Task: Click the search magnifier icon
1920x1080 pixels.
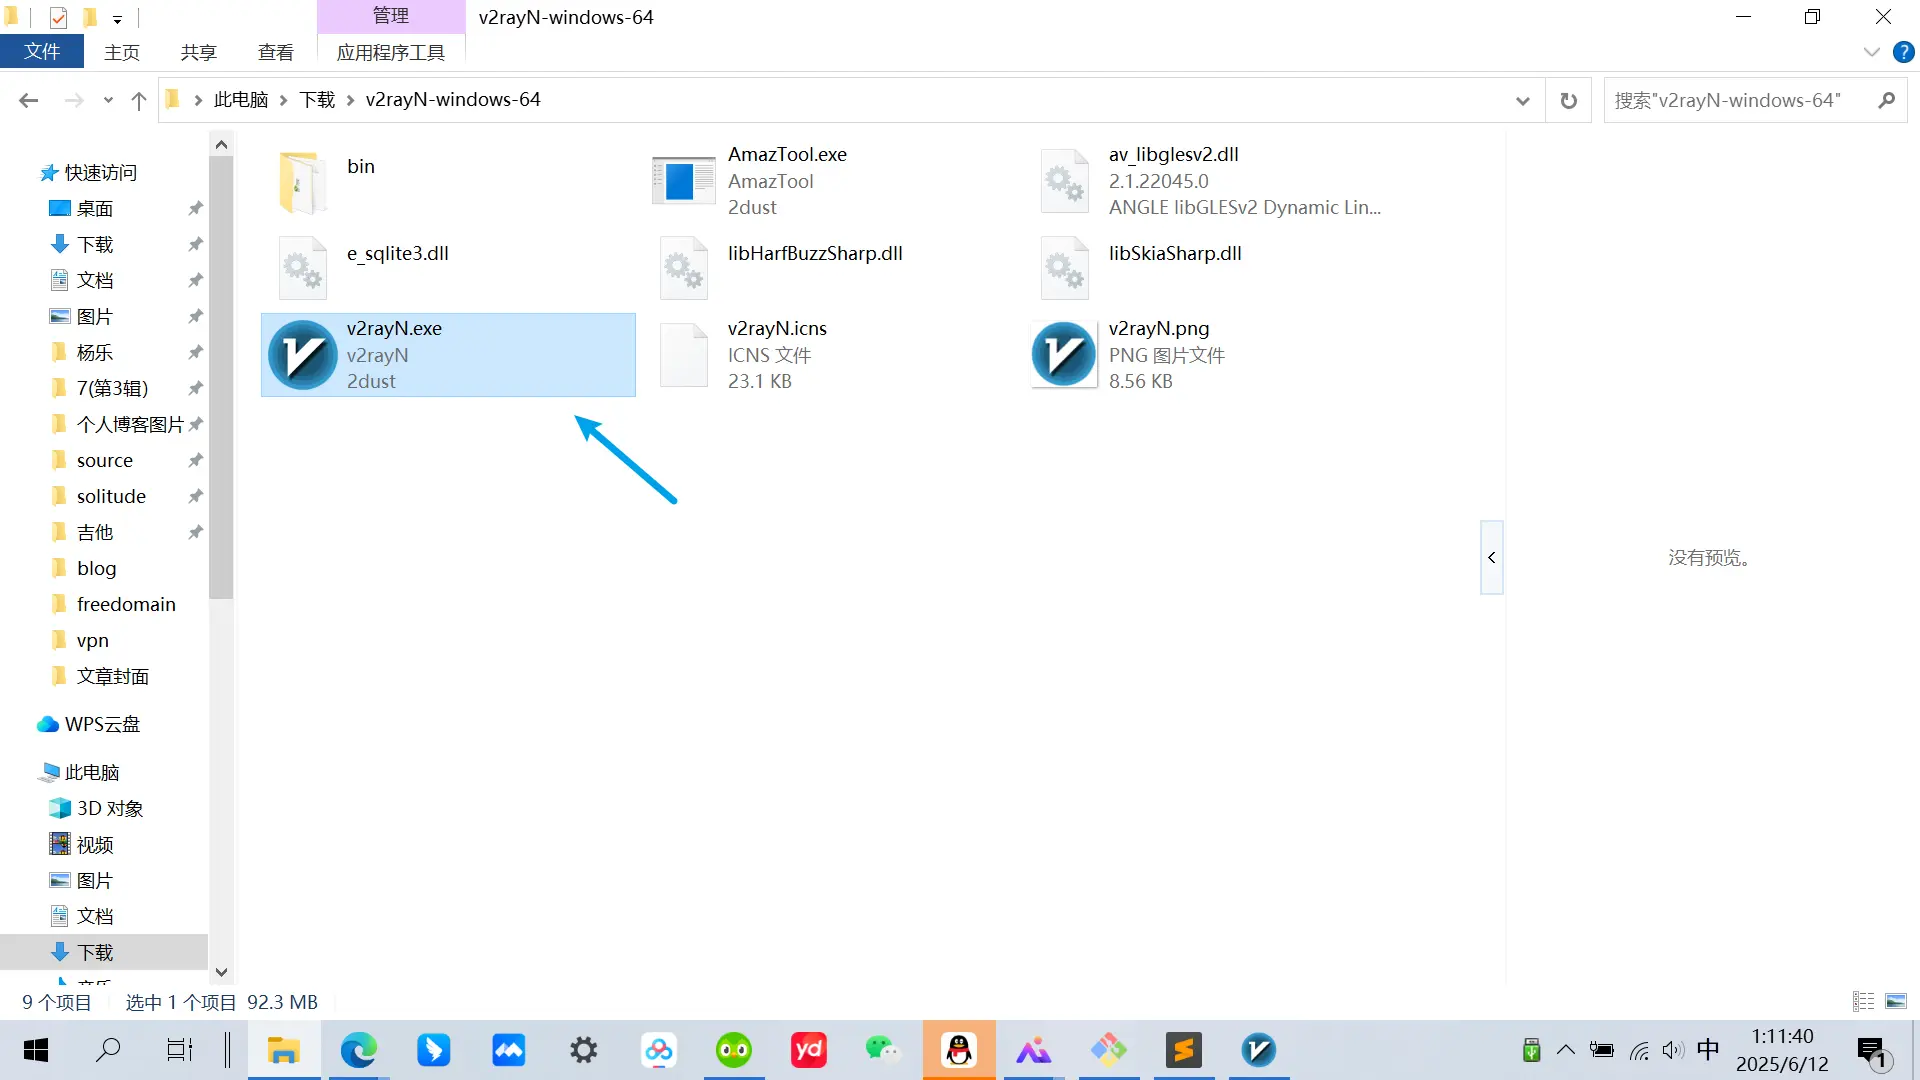Action: click(x=1887, y=100)
